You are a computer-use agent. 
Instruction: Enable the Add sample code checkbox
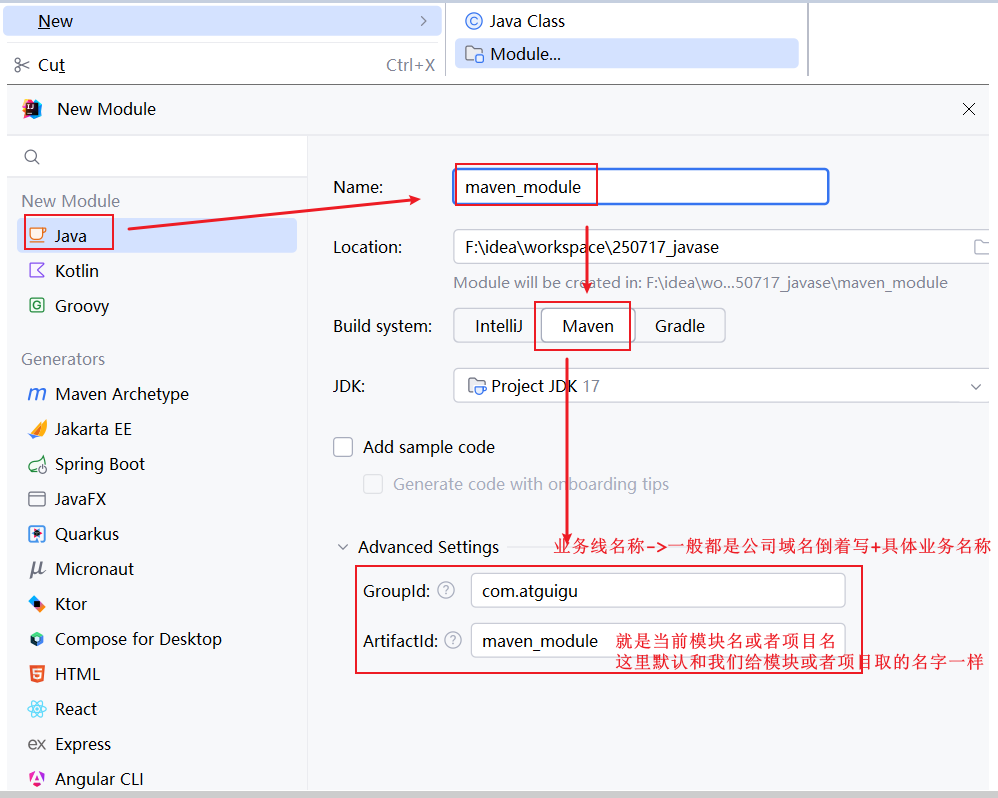pos(343,447)
